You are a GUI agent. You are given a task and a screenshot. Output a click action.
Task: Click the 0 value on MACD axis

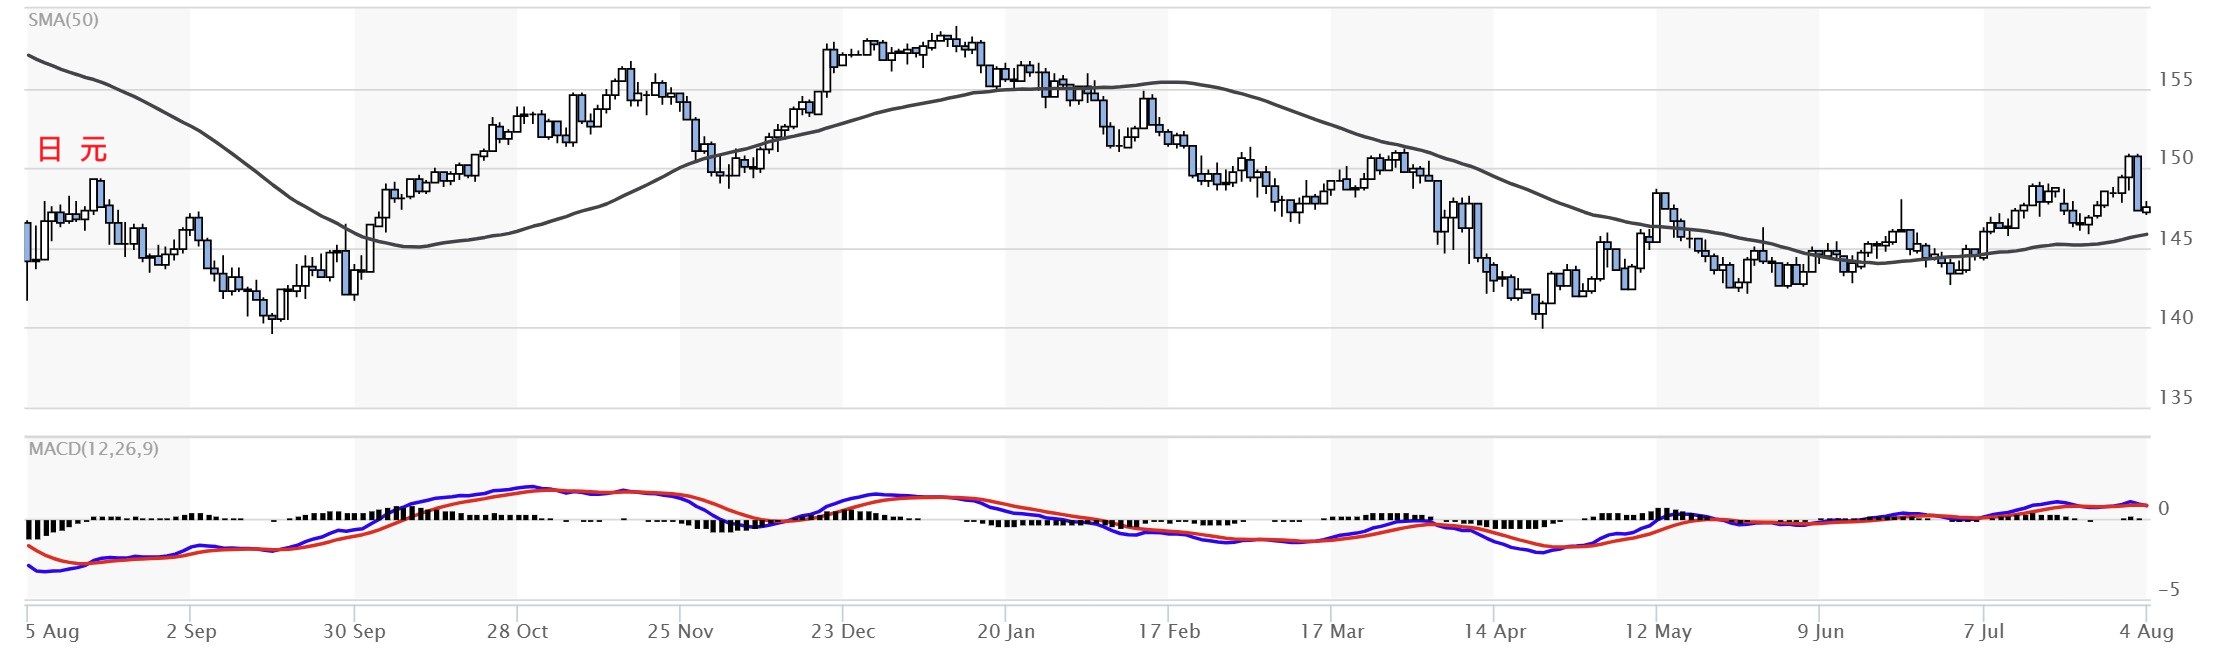point(2164,509)
